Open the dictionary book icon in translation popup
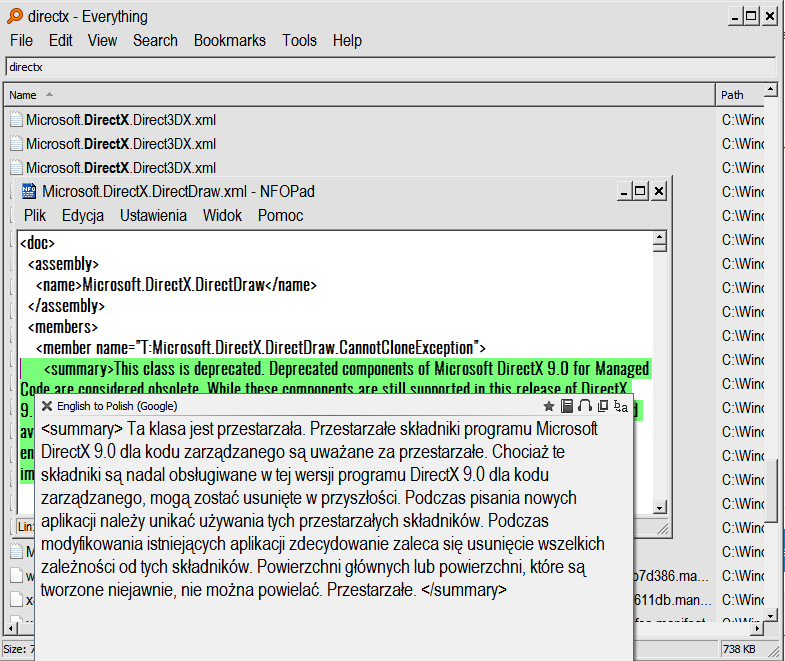The height and width of the screenshot is (661, 785). (567, 406)
